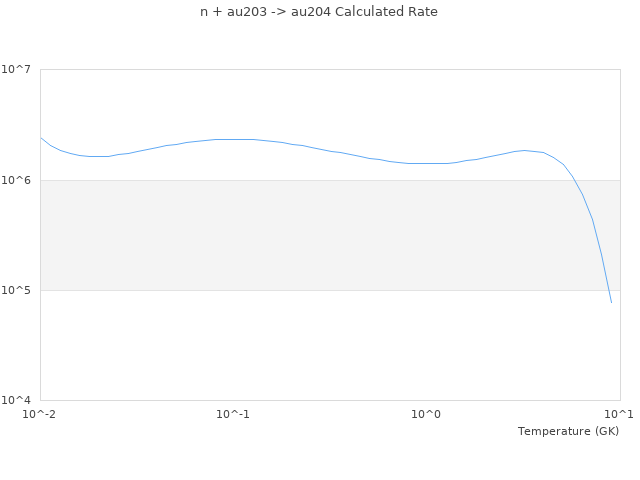640x480 pixels.
Task: Click the curve's last peak before the steep drop
Action: point(524,150)
